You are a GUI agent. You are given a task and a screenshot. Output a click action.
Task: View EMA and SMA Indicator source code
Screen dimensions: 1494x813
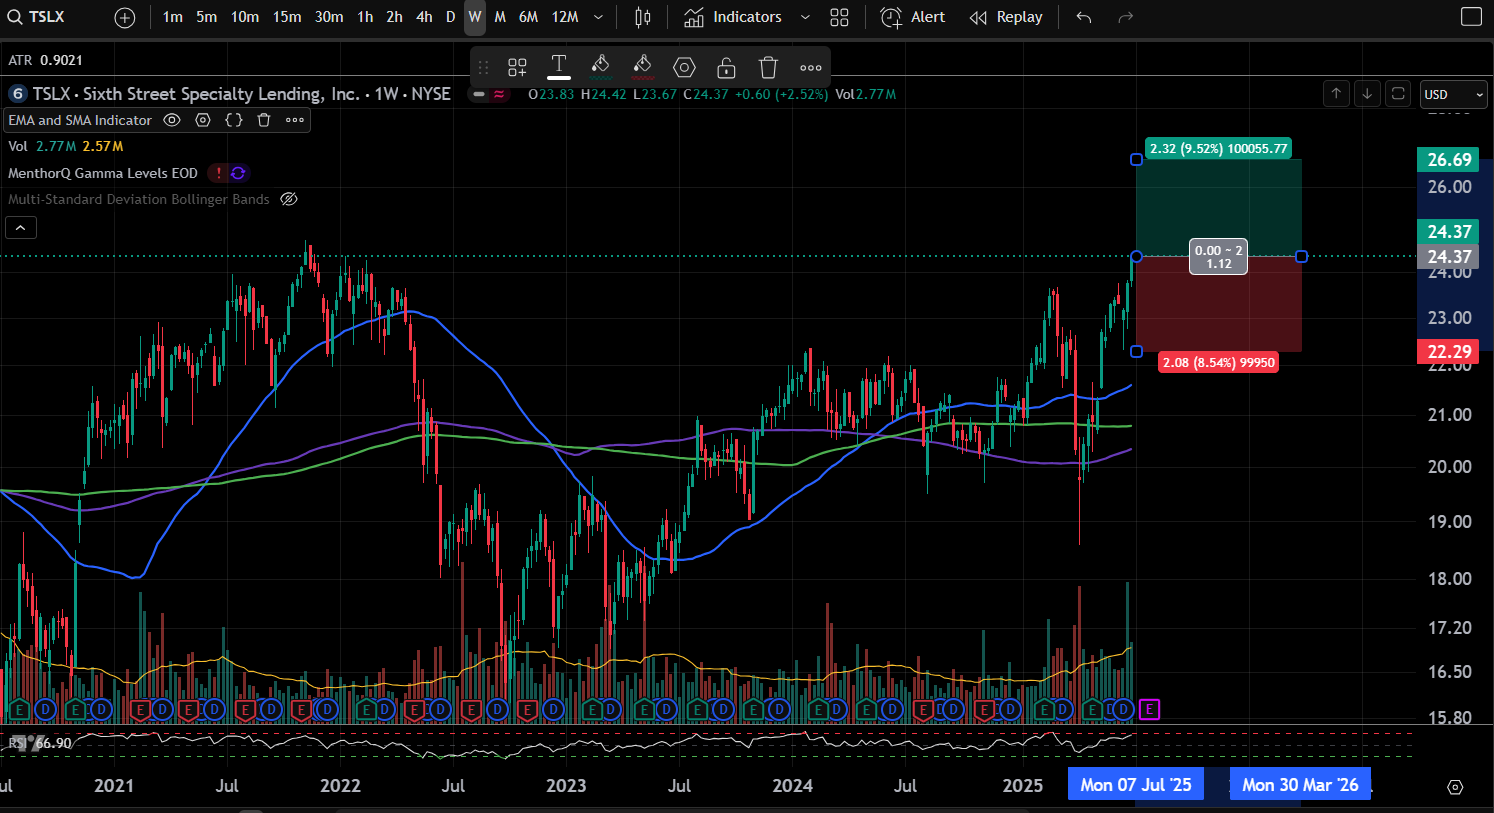coord(233,120)
